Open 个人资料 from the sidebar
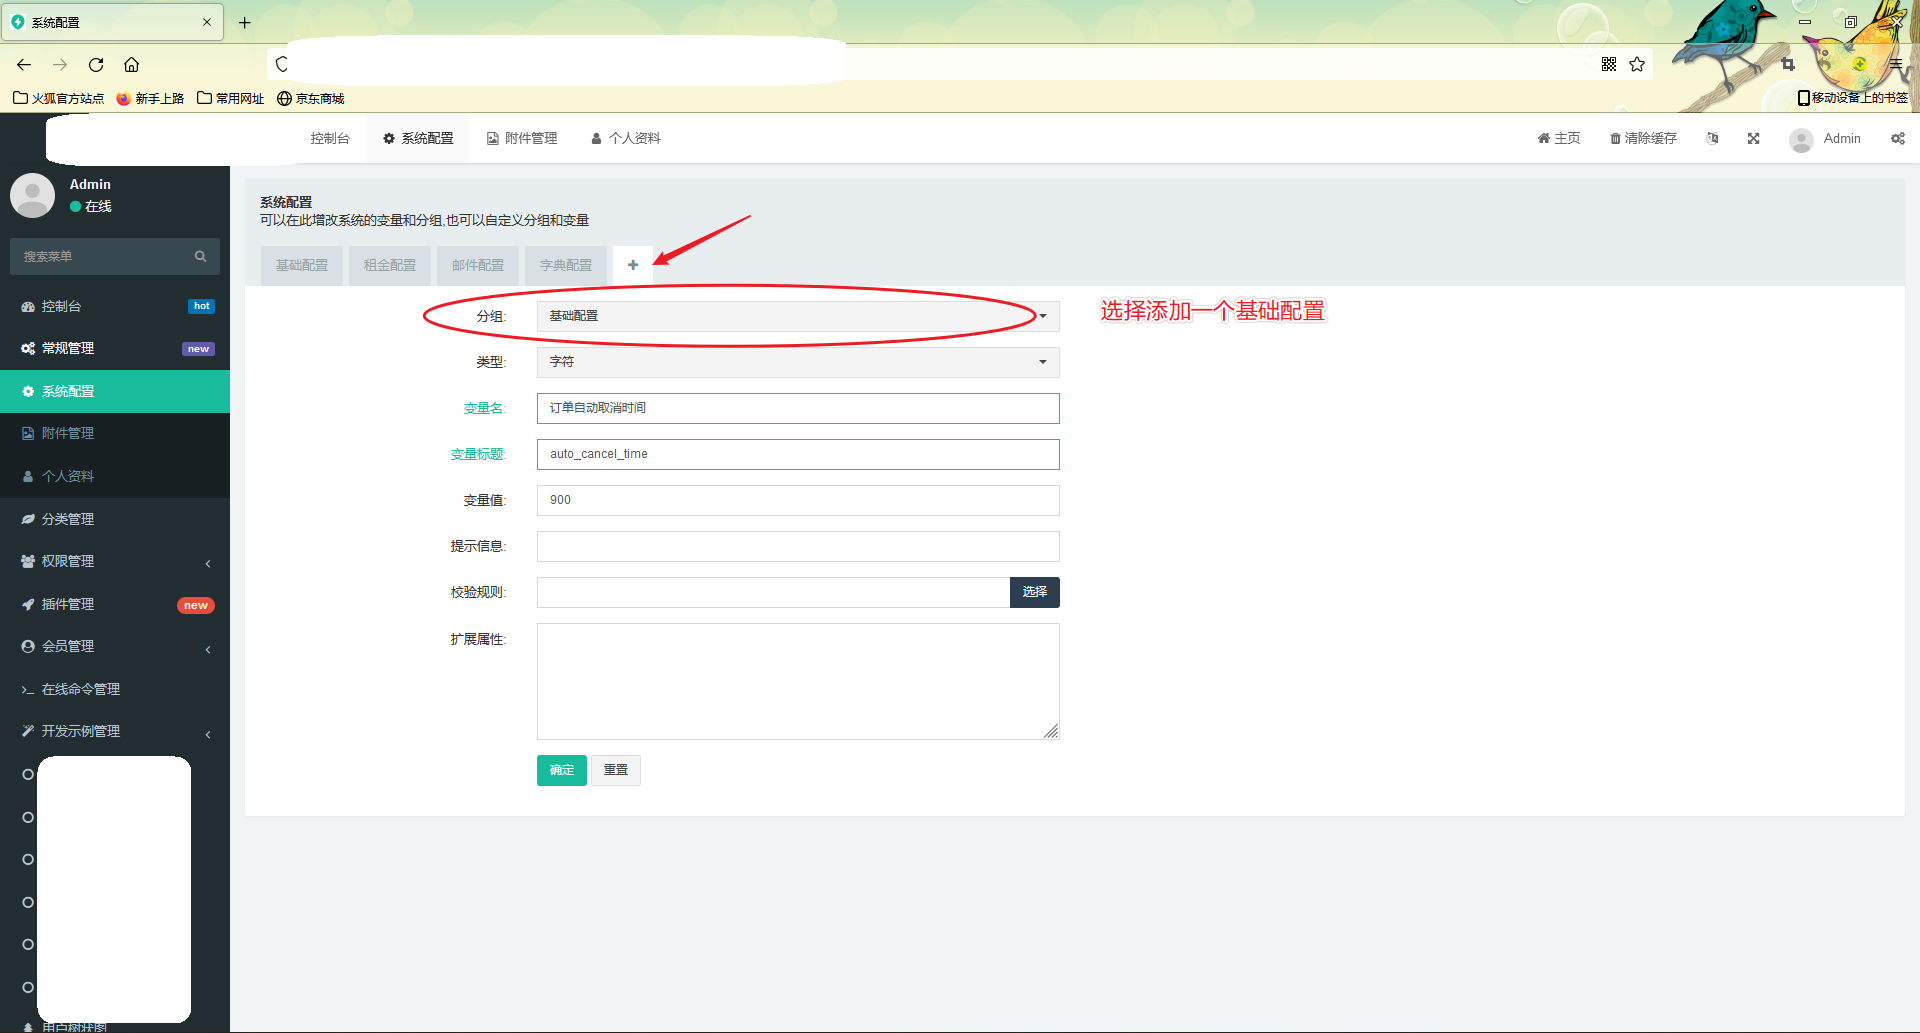This screenshot has width=1920, height=1033. (67, 475)
